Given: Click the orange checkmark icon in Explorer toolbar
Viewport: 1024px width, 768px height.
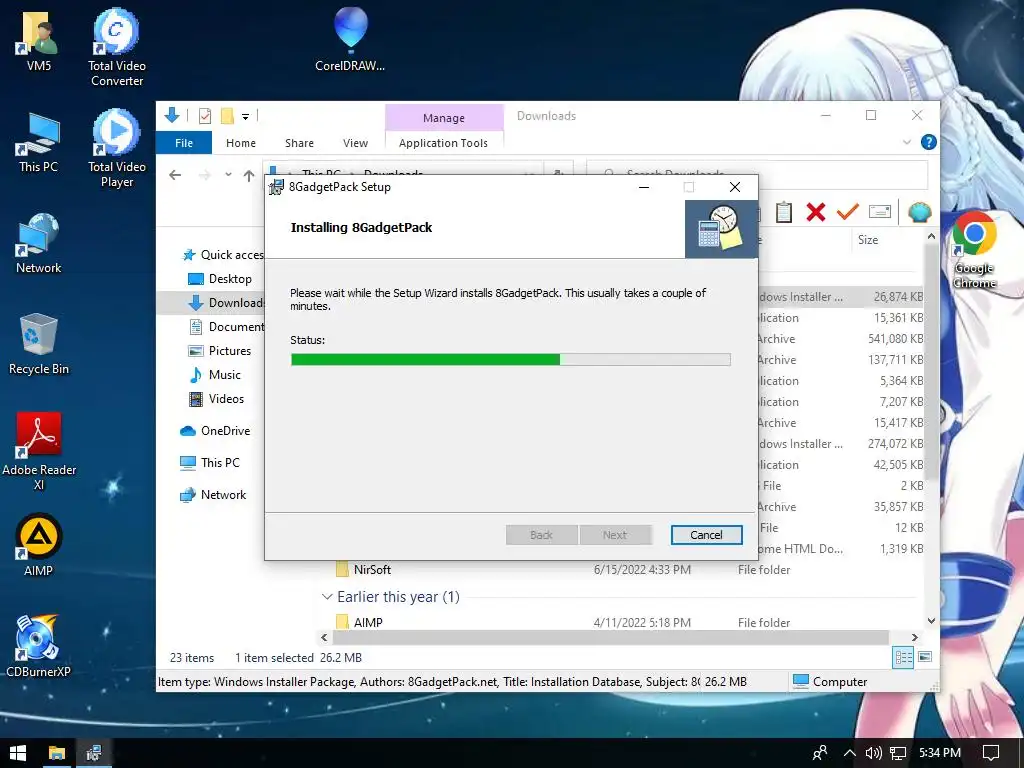Looking at the screenshot, I should pos(848,212).
